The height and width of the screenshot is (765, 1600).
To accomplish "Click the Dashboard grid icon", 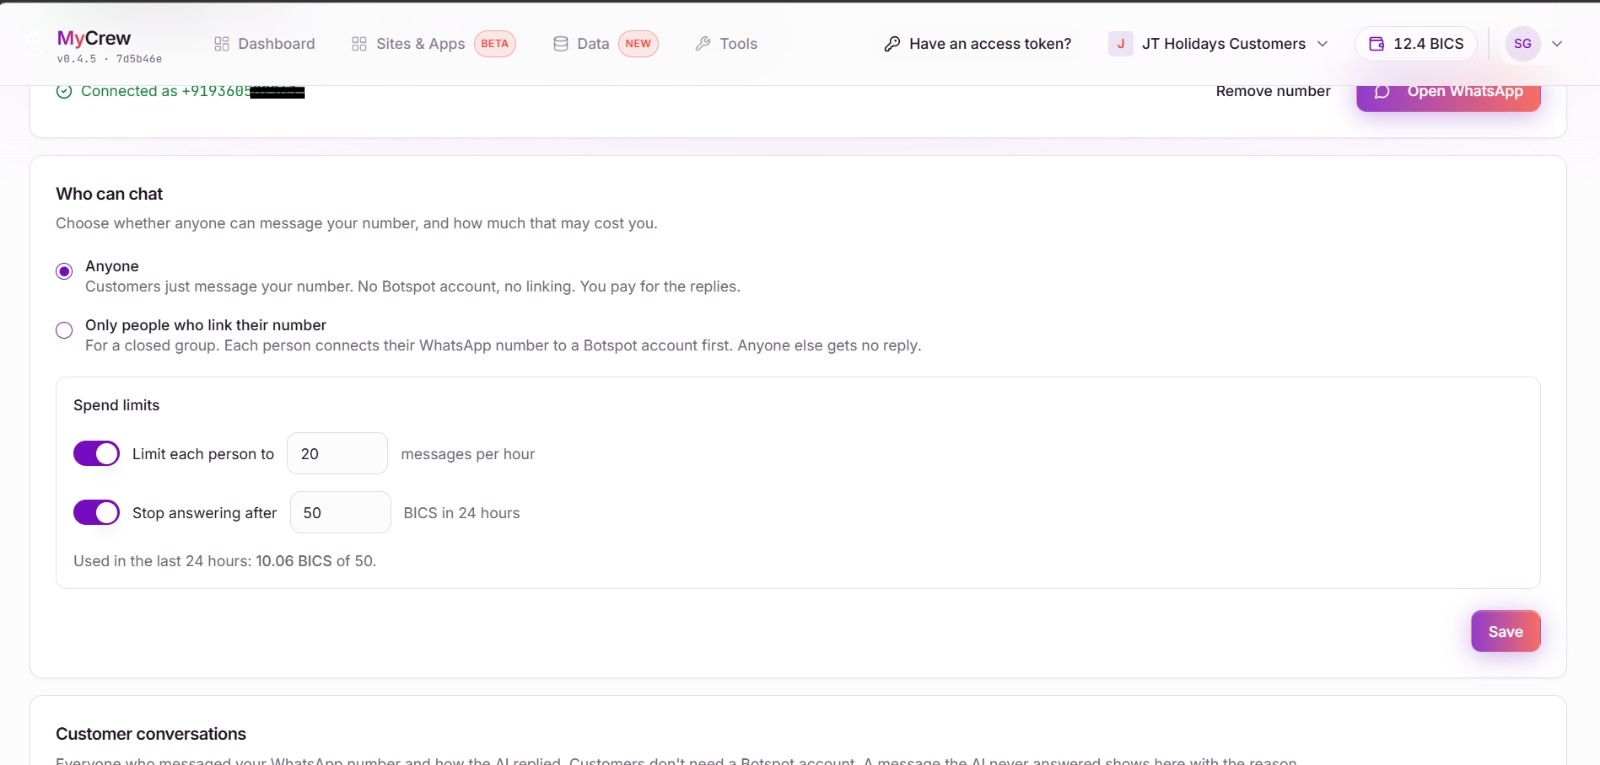I will [222, 44].
